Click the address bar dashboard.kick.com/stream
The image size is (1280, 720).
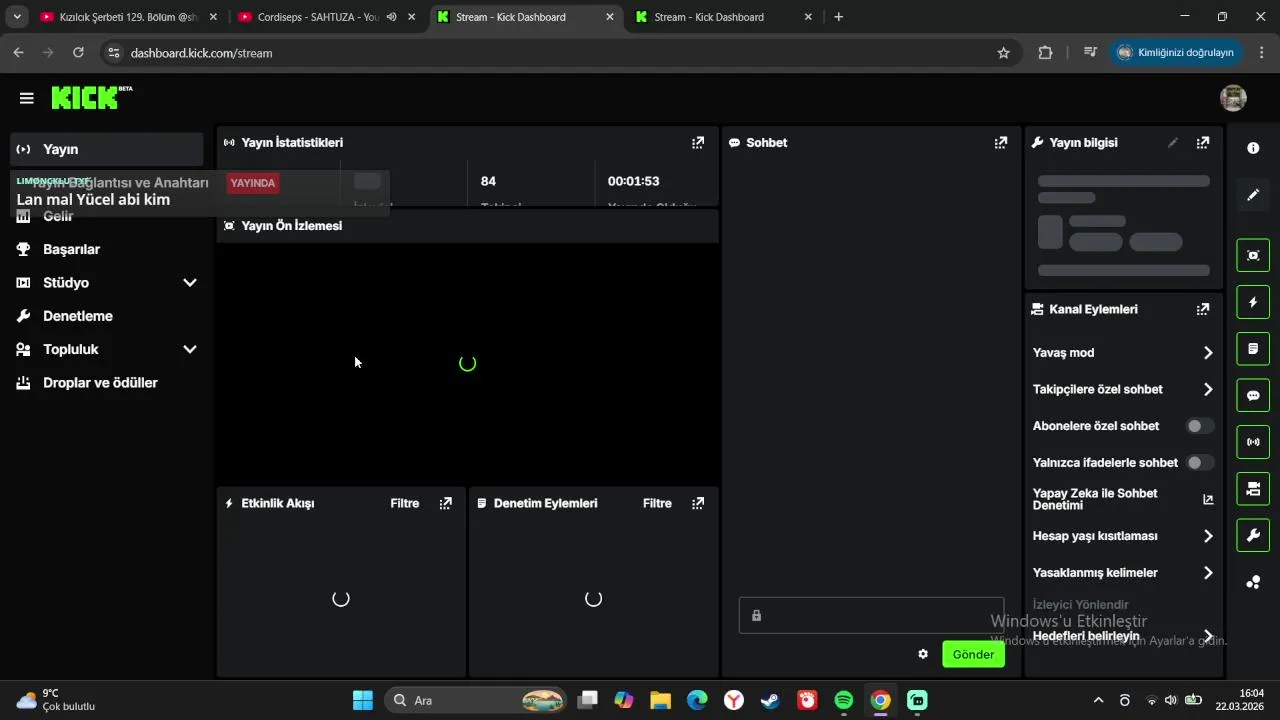201,53
